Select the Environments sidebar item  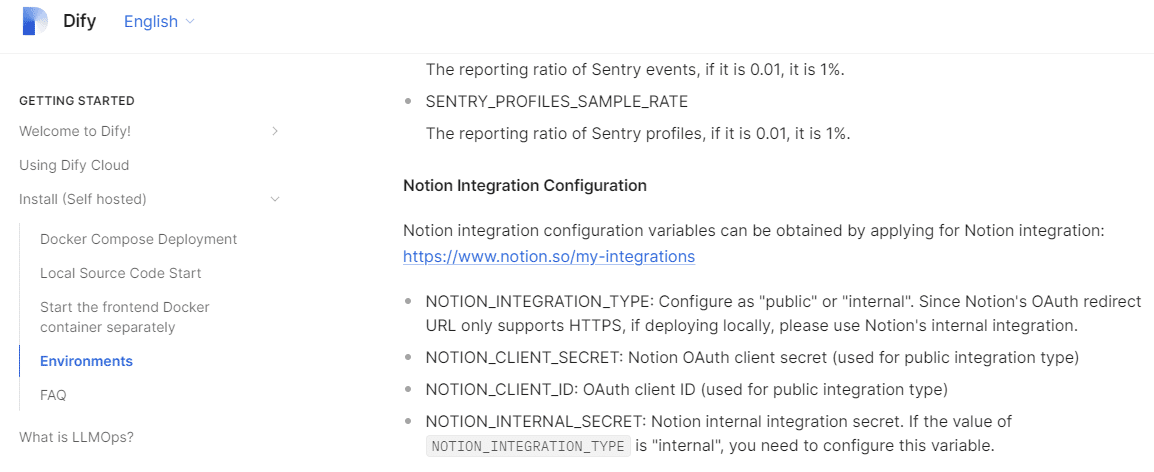(x=86, y=361)
